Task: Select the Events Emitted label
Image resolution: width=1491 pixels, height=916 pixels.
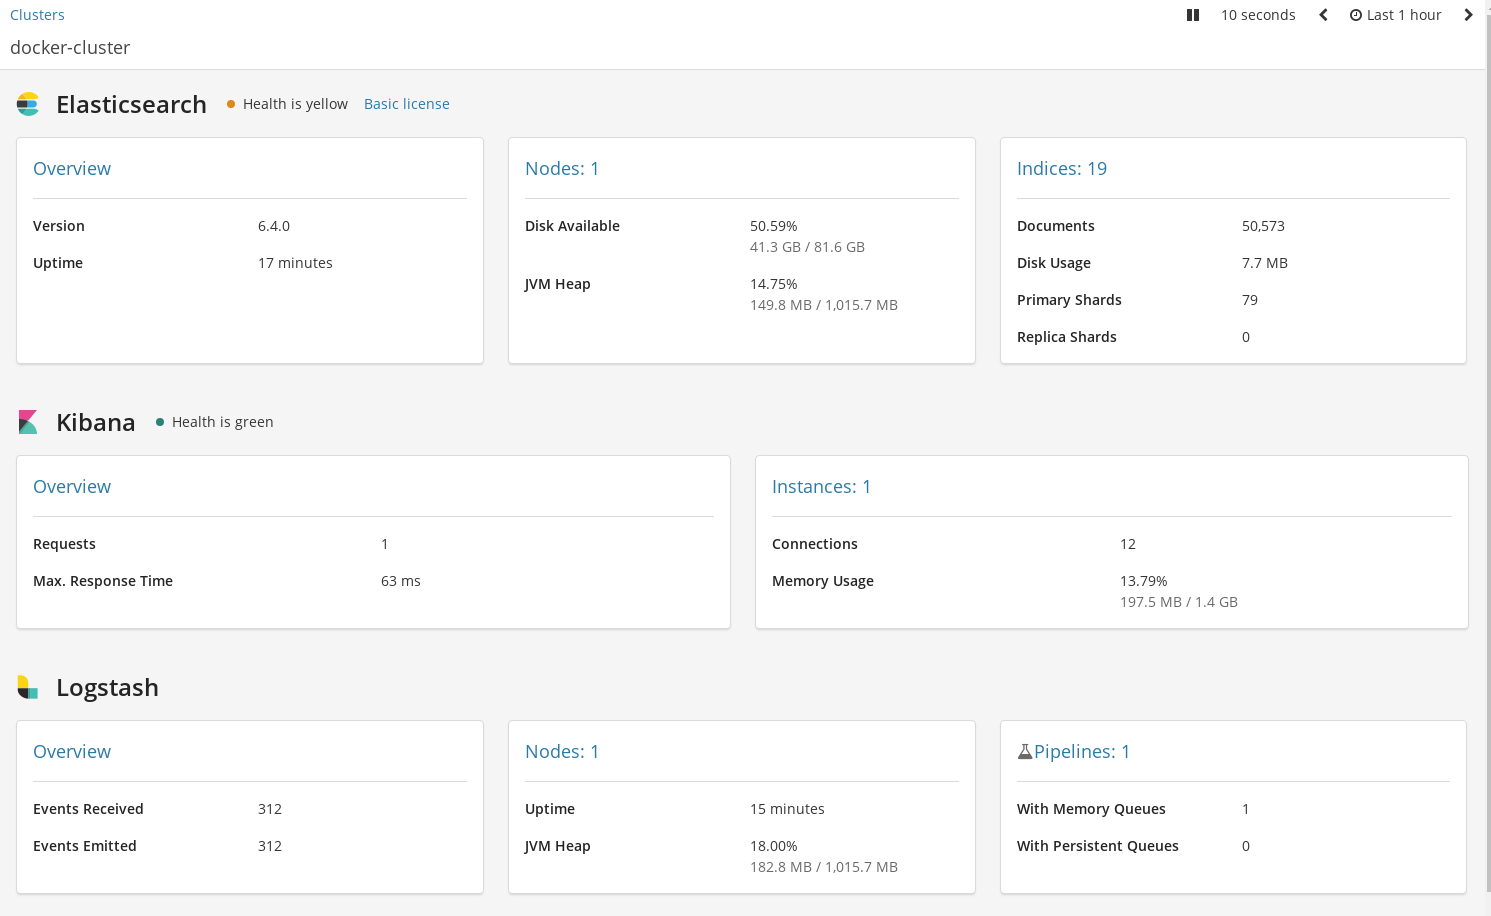Action: pyautogui.click(x=85, y=846)
